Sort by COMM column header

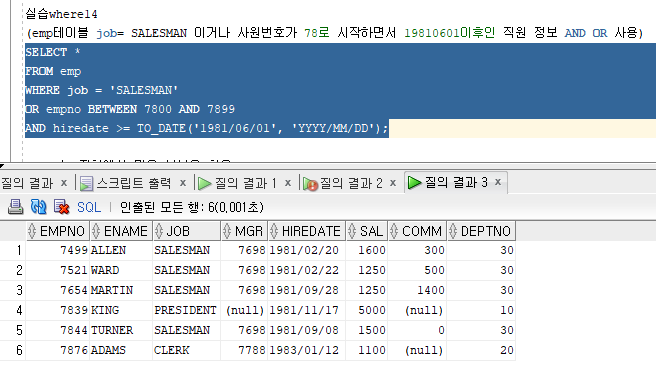pos(417,231)
